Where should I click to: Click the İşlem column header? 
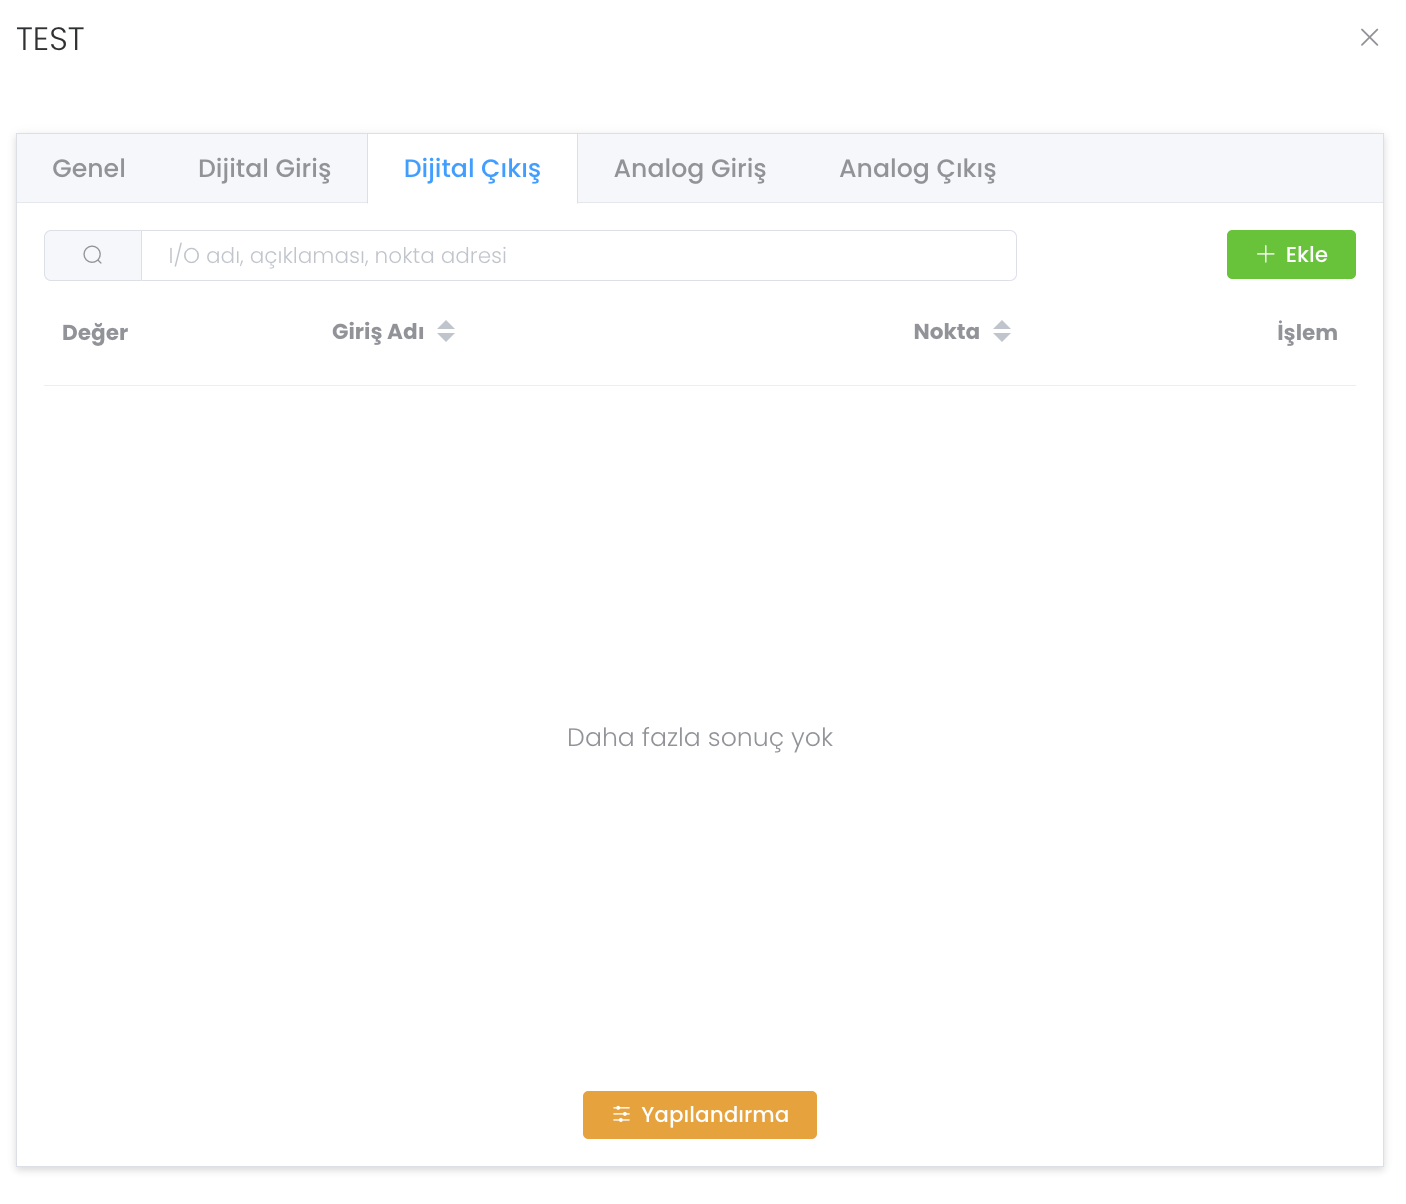click(1306, 333)
